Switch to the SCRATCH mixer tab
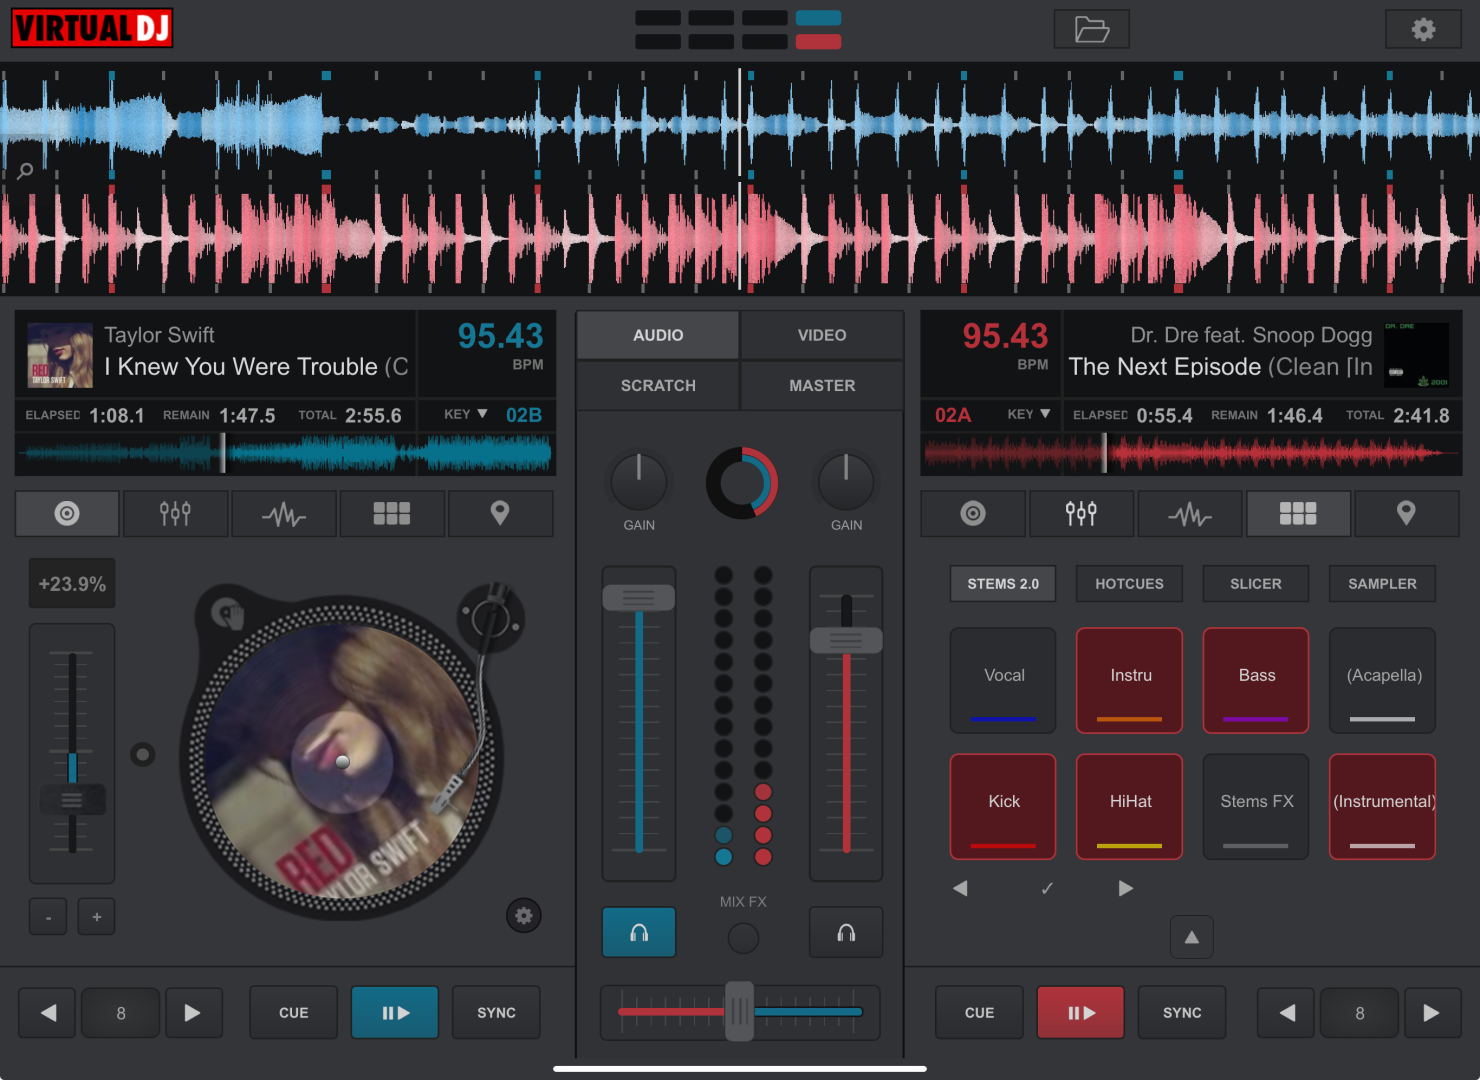 [658, 386]
